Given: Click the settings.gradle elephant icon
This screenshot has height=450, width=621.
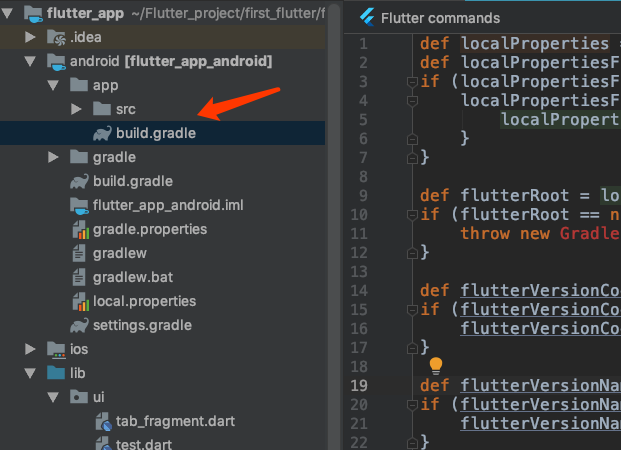Looking at the screenshot, I should coord(79,326).
